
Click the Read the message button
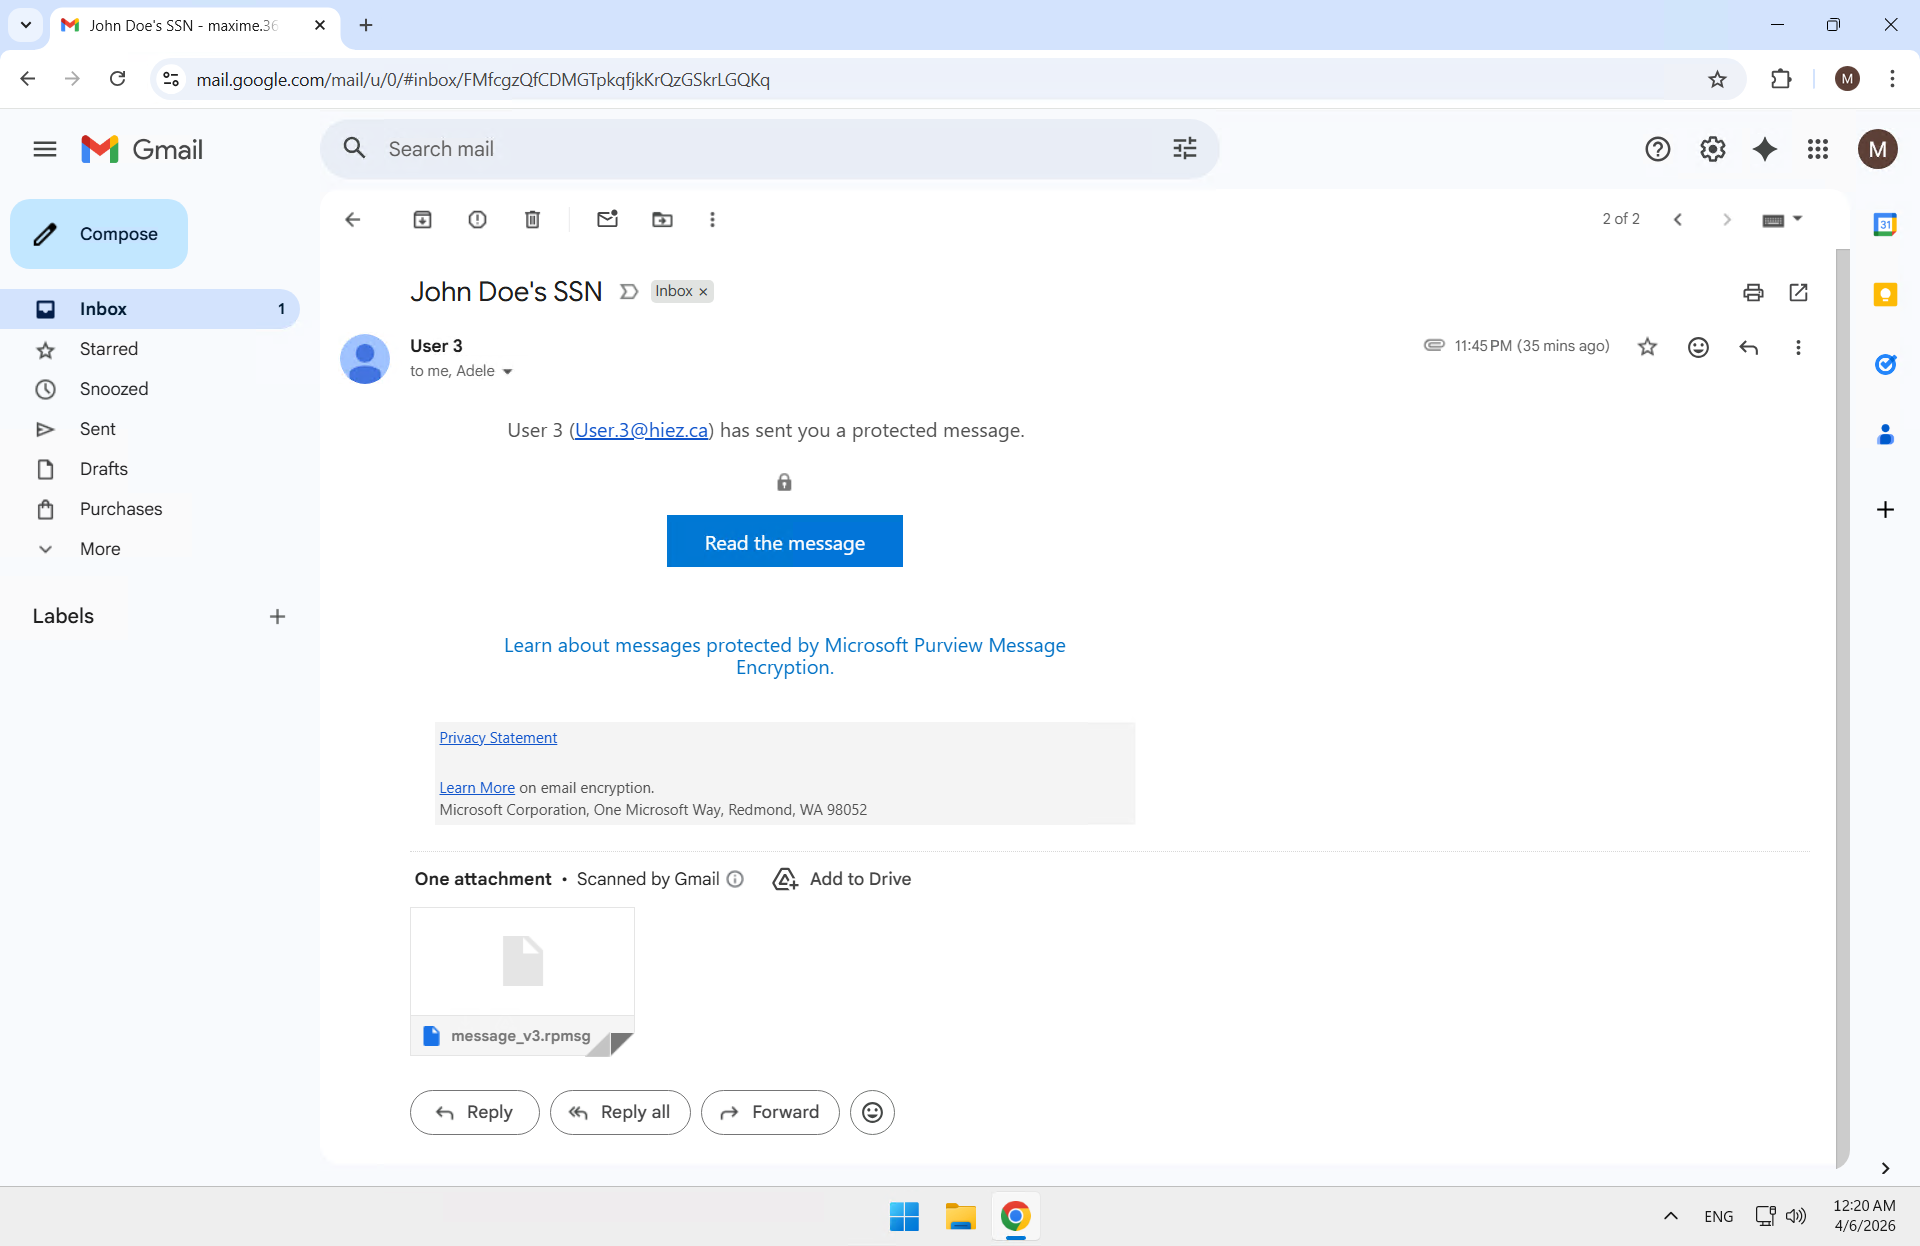784,541
